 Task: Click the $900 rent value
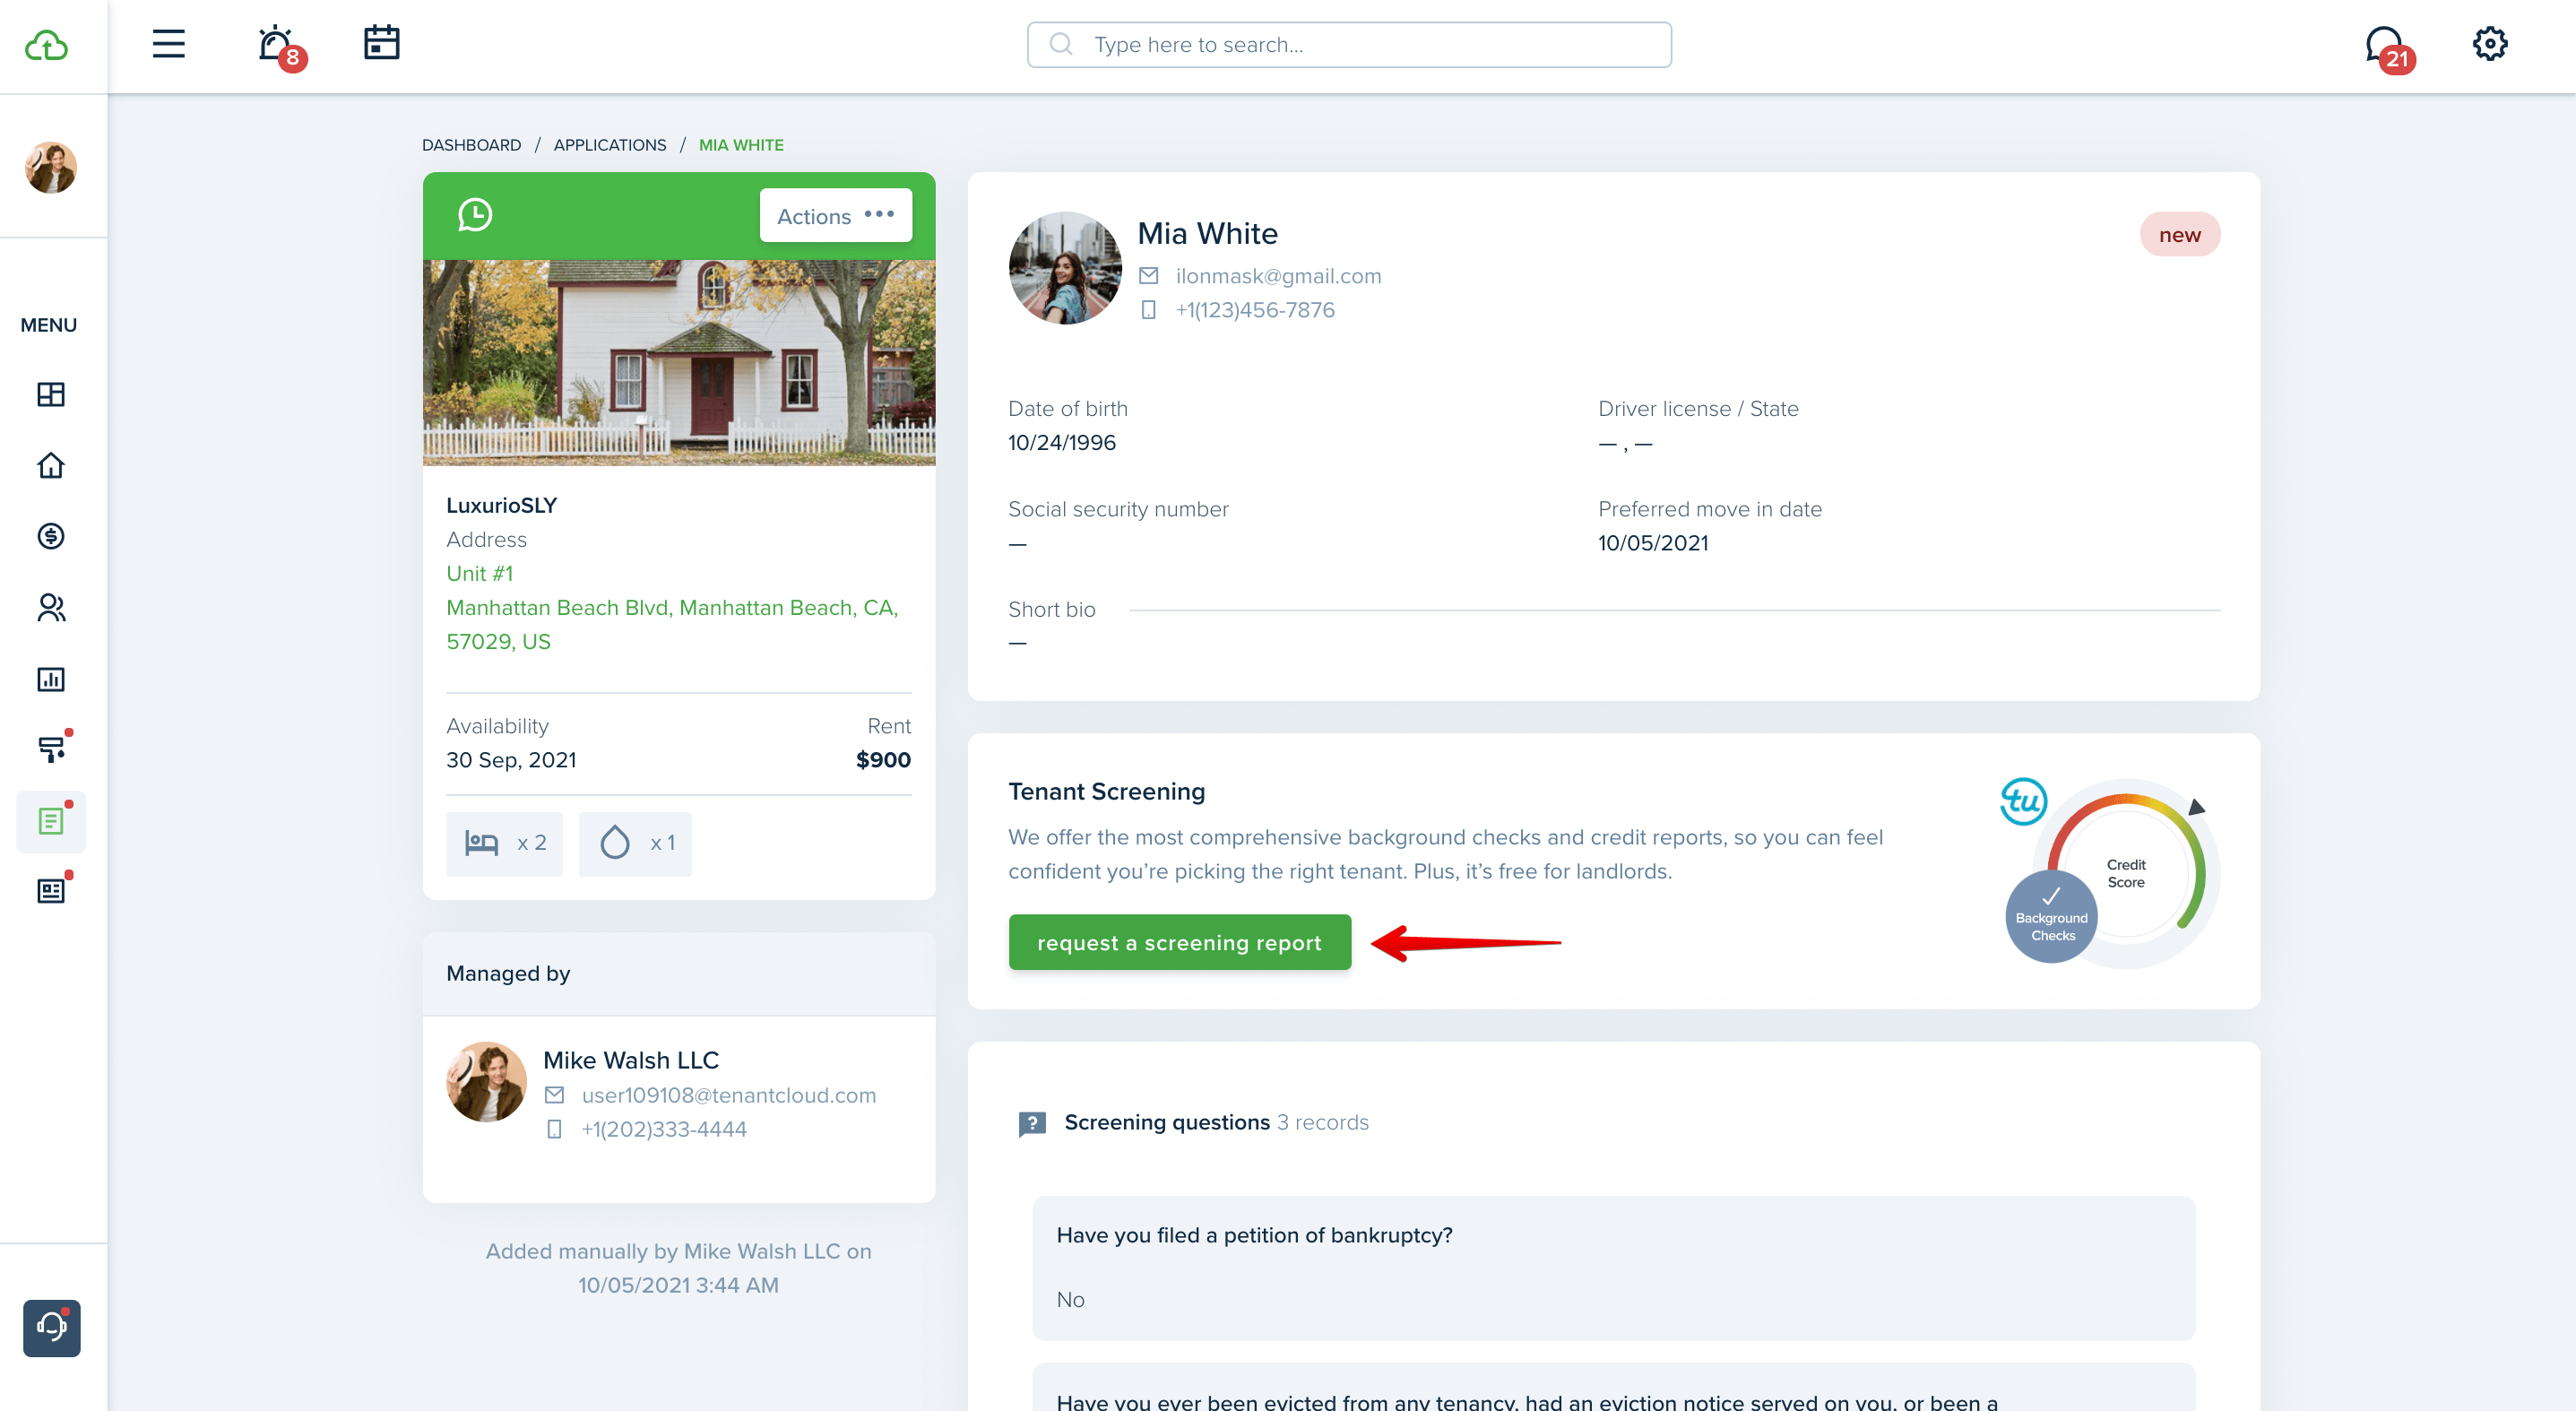click(883, 760)
